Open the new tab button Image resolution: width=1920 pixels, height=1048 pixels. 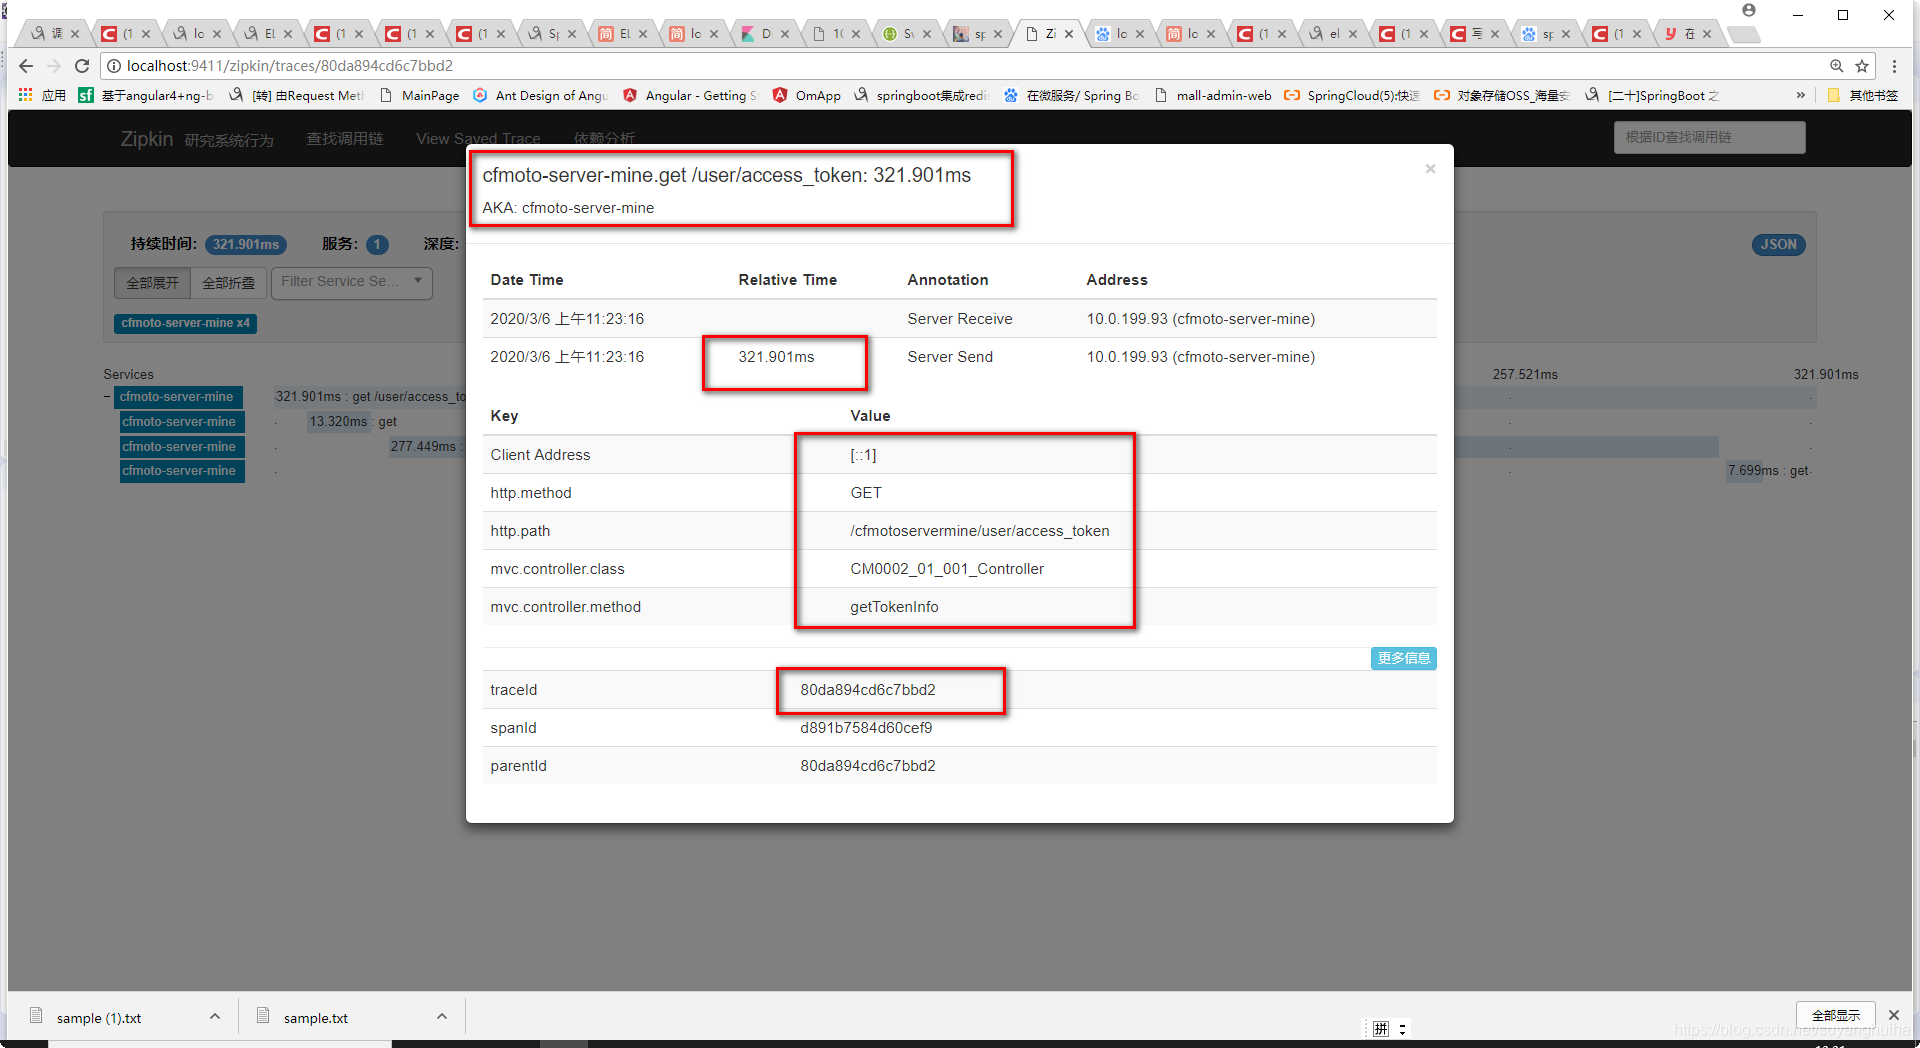pyautogui.click(x=1743, y=34)
